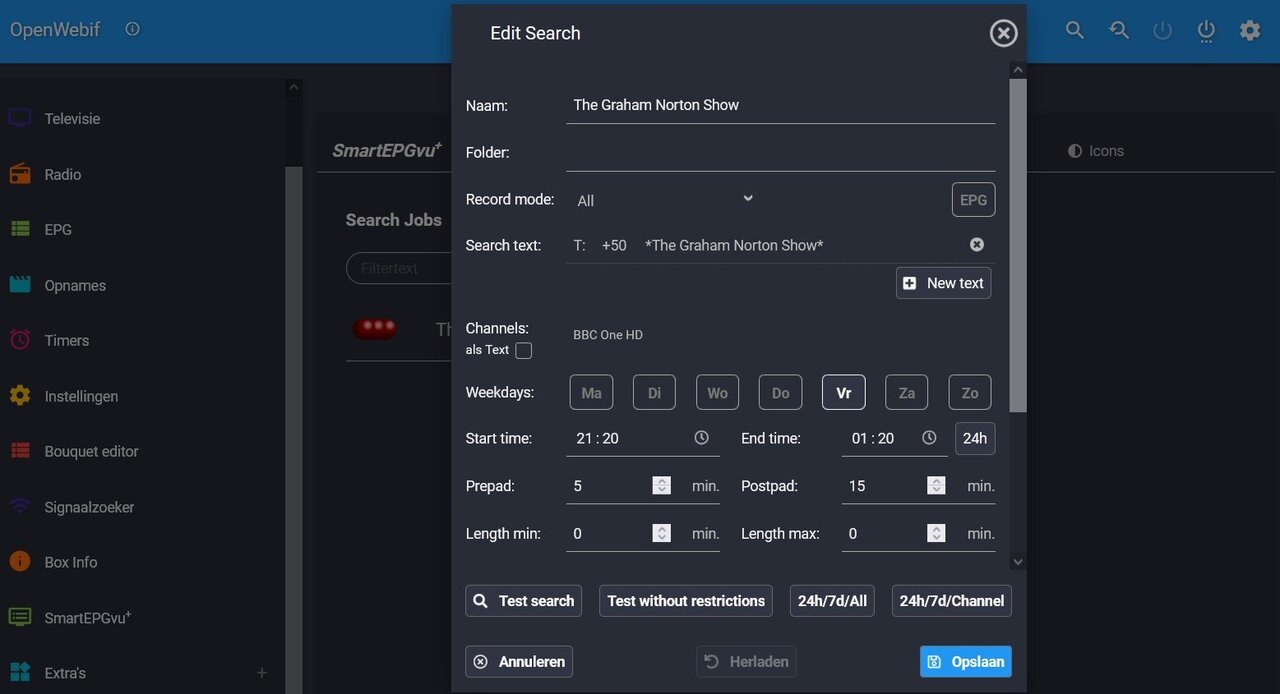Enable the Channels 'als Text' checkbox

[x=523, y=350]
